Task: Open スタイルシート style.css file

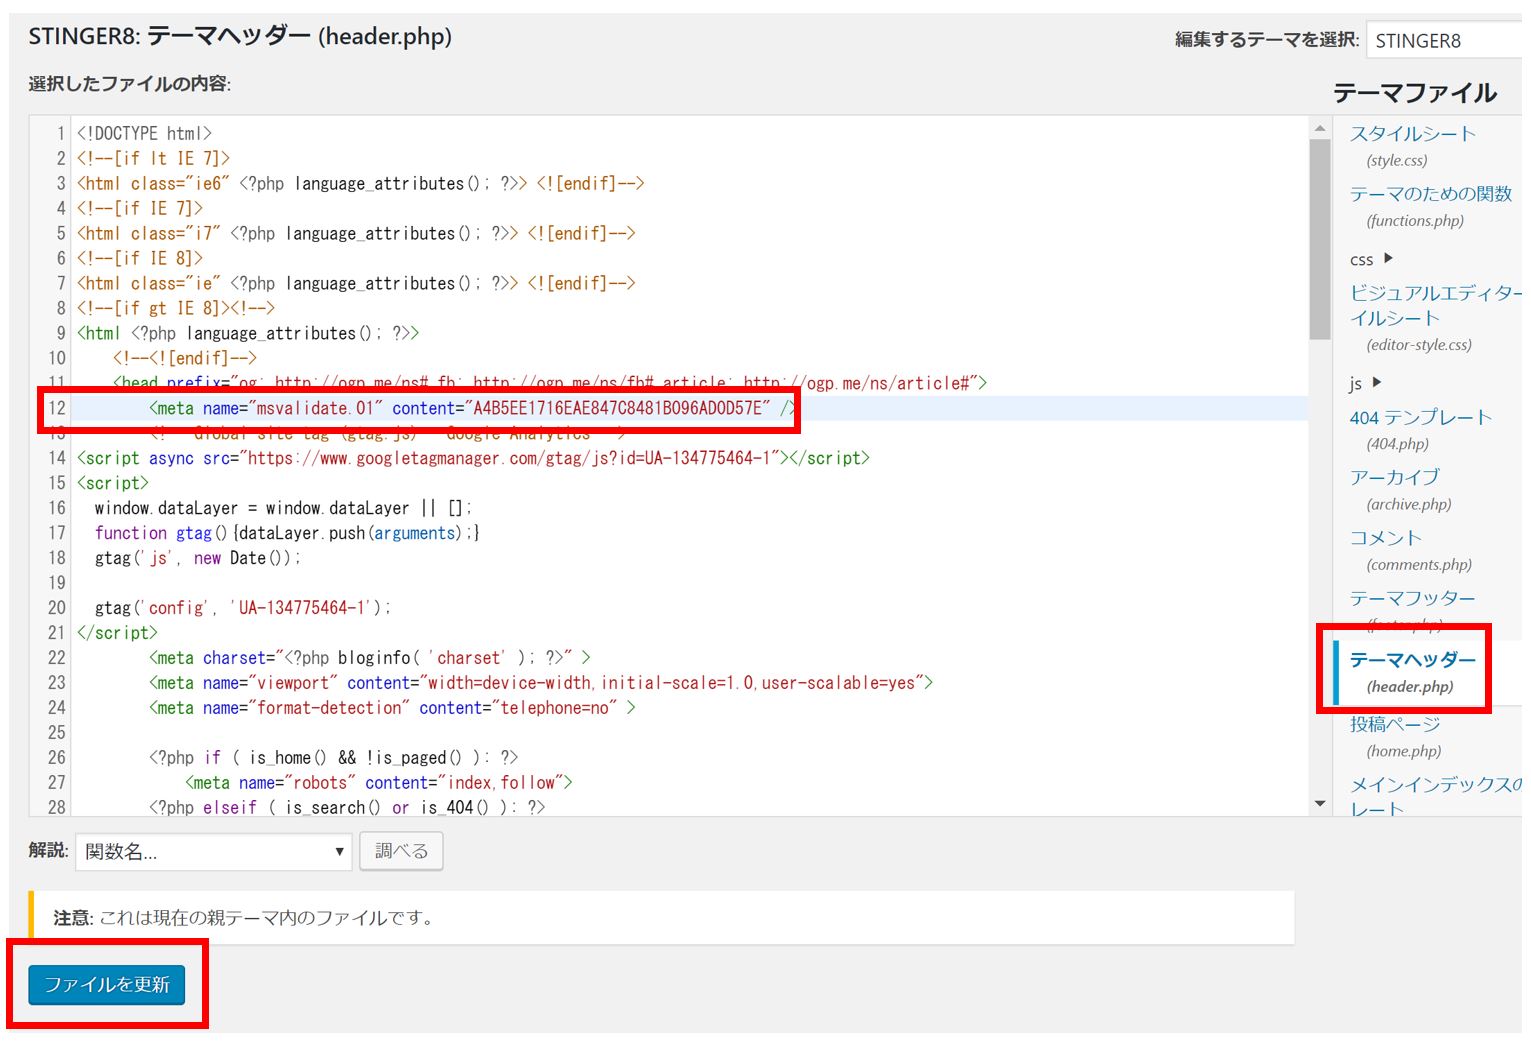Action: point(1412,134)
